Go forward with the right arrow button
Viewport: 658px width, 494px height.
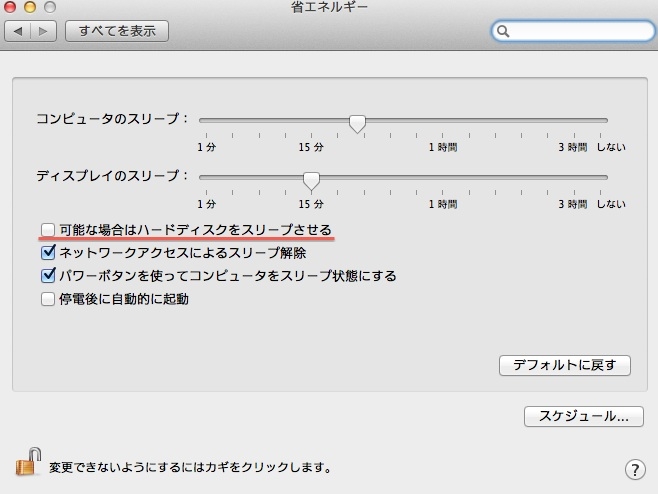point(43,31)
